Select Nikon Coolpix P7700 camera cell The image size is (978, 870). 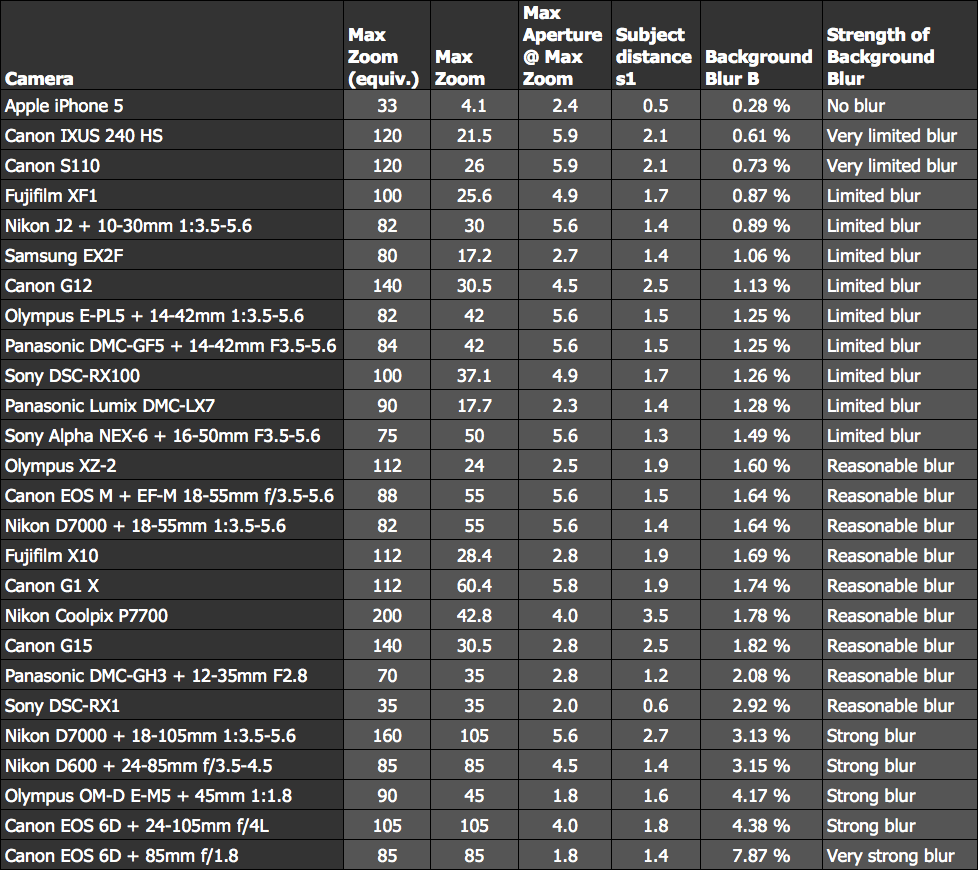point(172,616)
